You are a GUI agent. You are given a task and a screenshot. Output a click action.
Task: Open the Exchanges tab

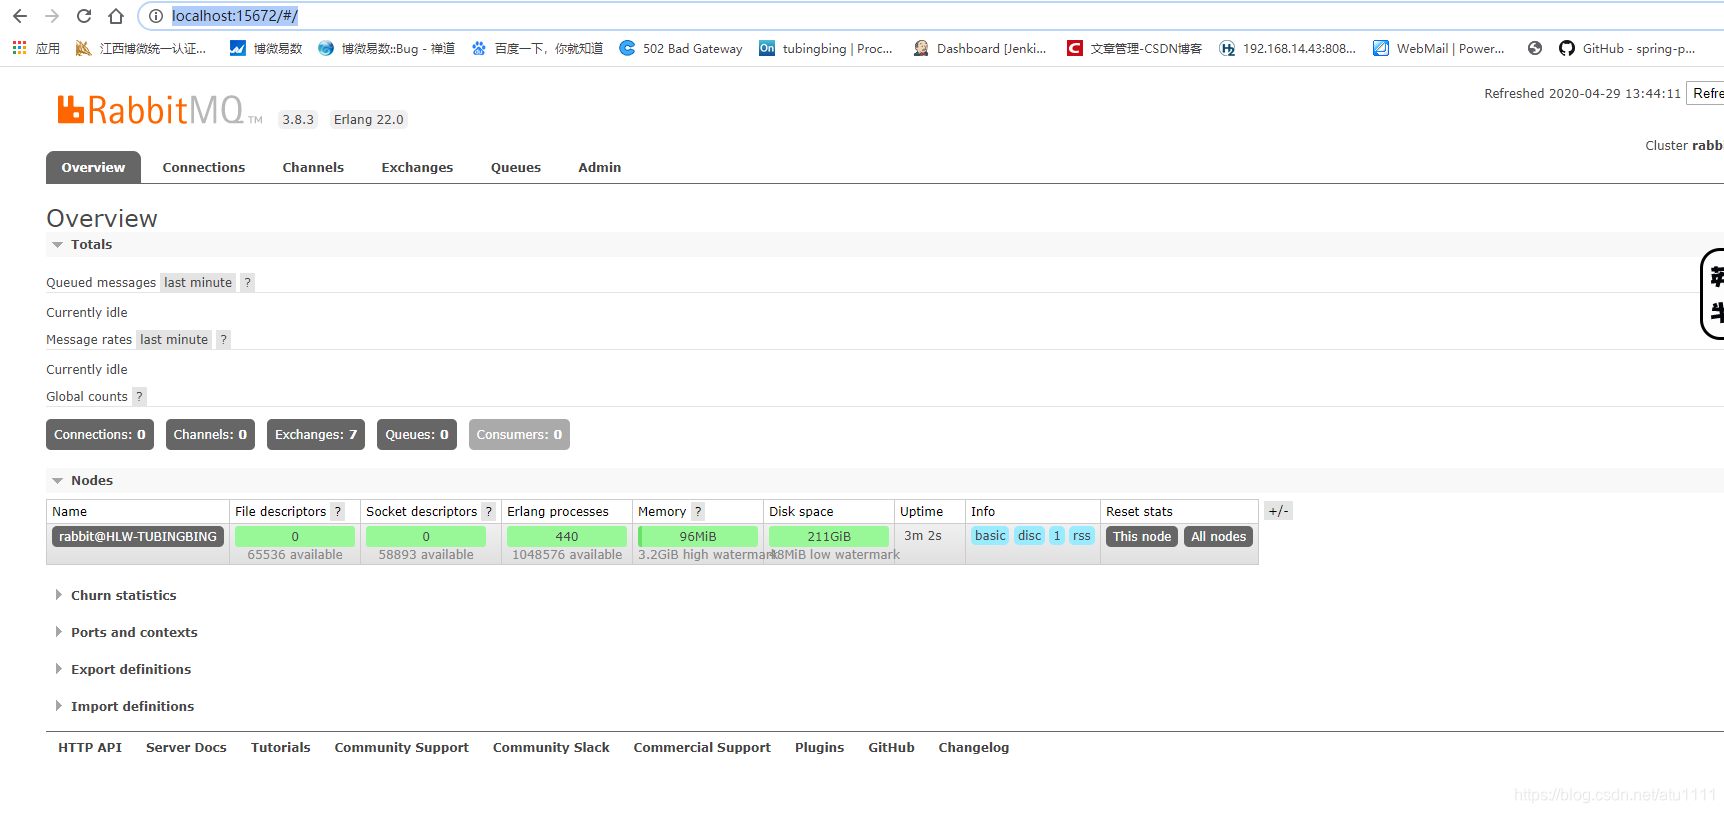point(417,168)
